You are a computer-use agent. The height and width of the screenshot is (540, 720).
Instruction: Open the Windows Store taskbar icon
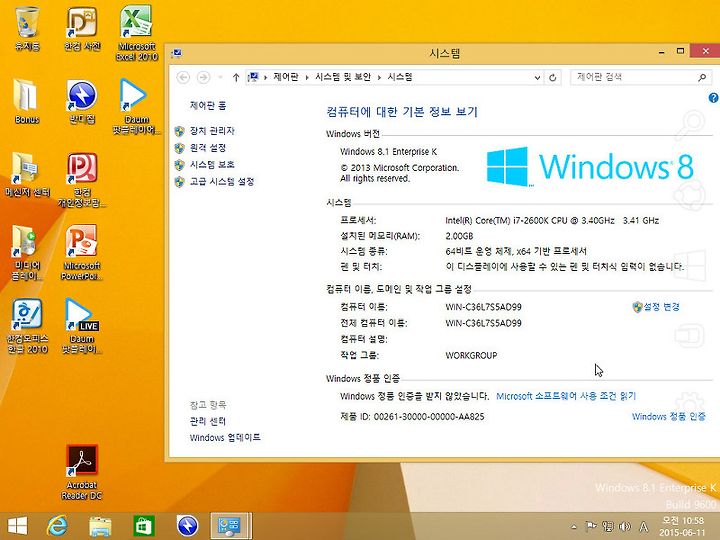tap(144, 525)
